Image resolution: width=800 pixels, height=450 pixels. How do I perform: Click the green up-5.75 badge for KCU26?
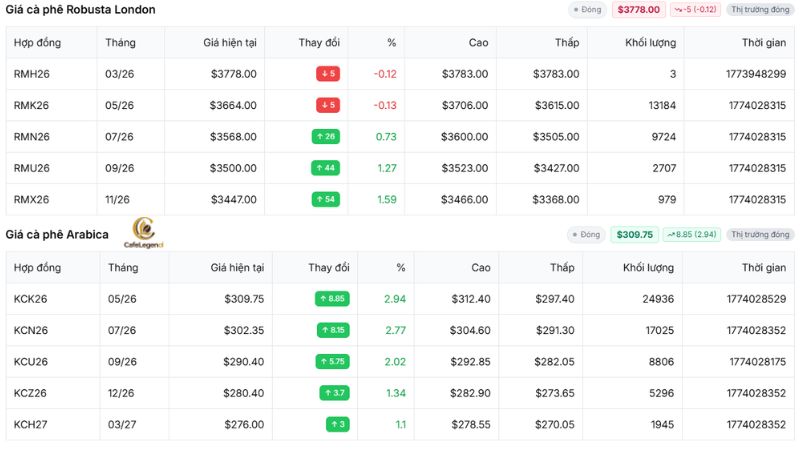[x=332, y=362]
